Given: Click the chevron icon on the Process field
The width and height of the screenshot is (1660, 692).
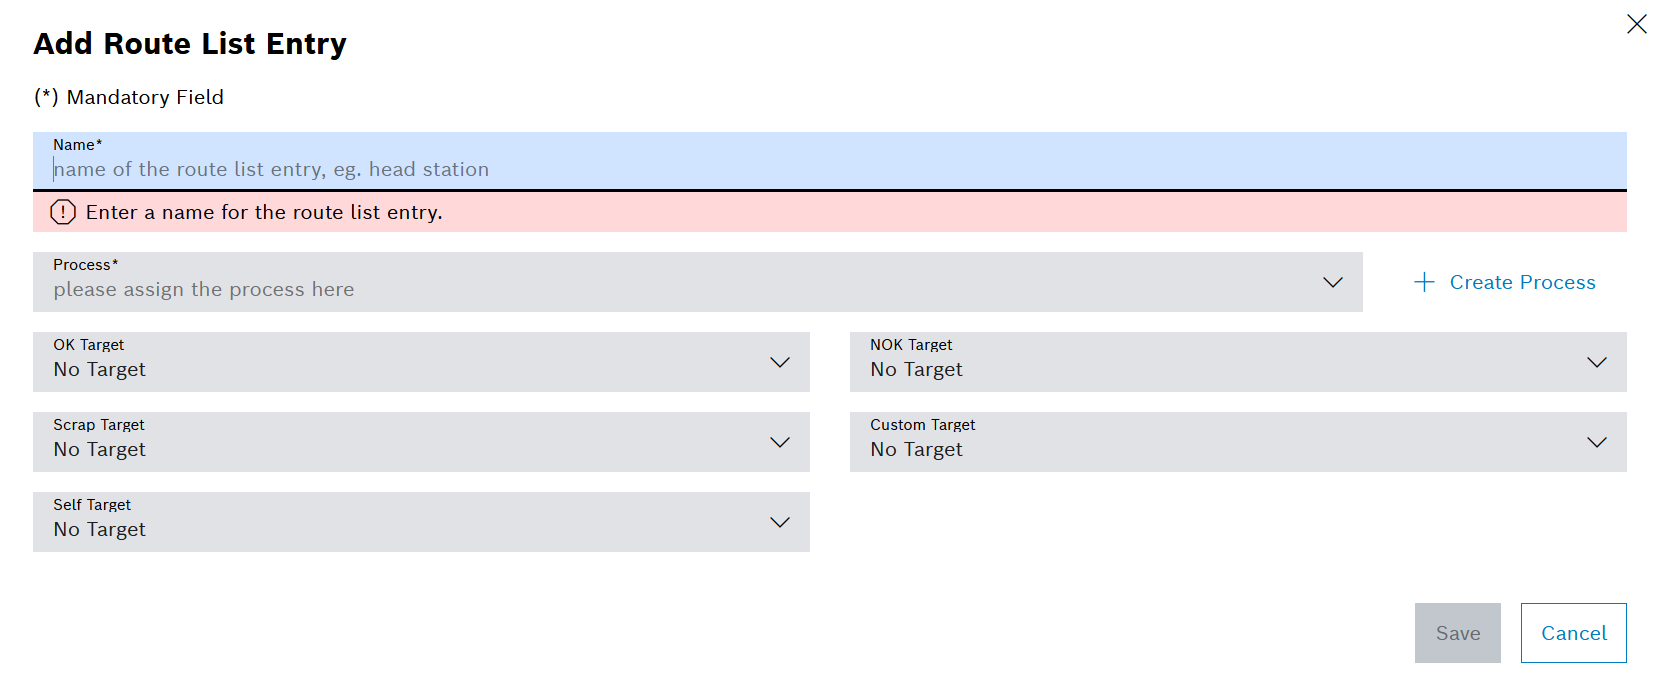Looking at the screenshot, I should (x=1333, y=282).
